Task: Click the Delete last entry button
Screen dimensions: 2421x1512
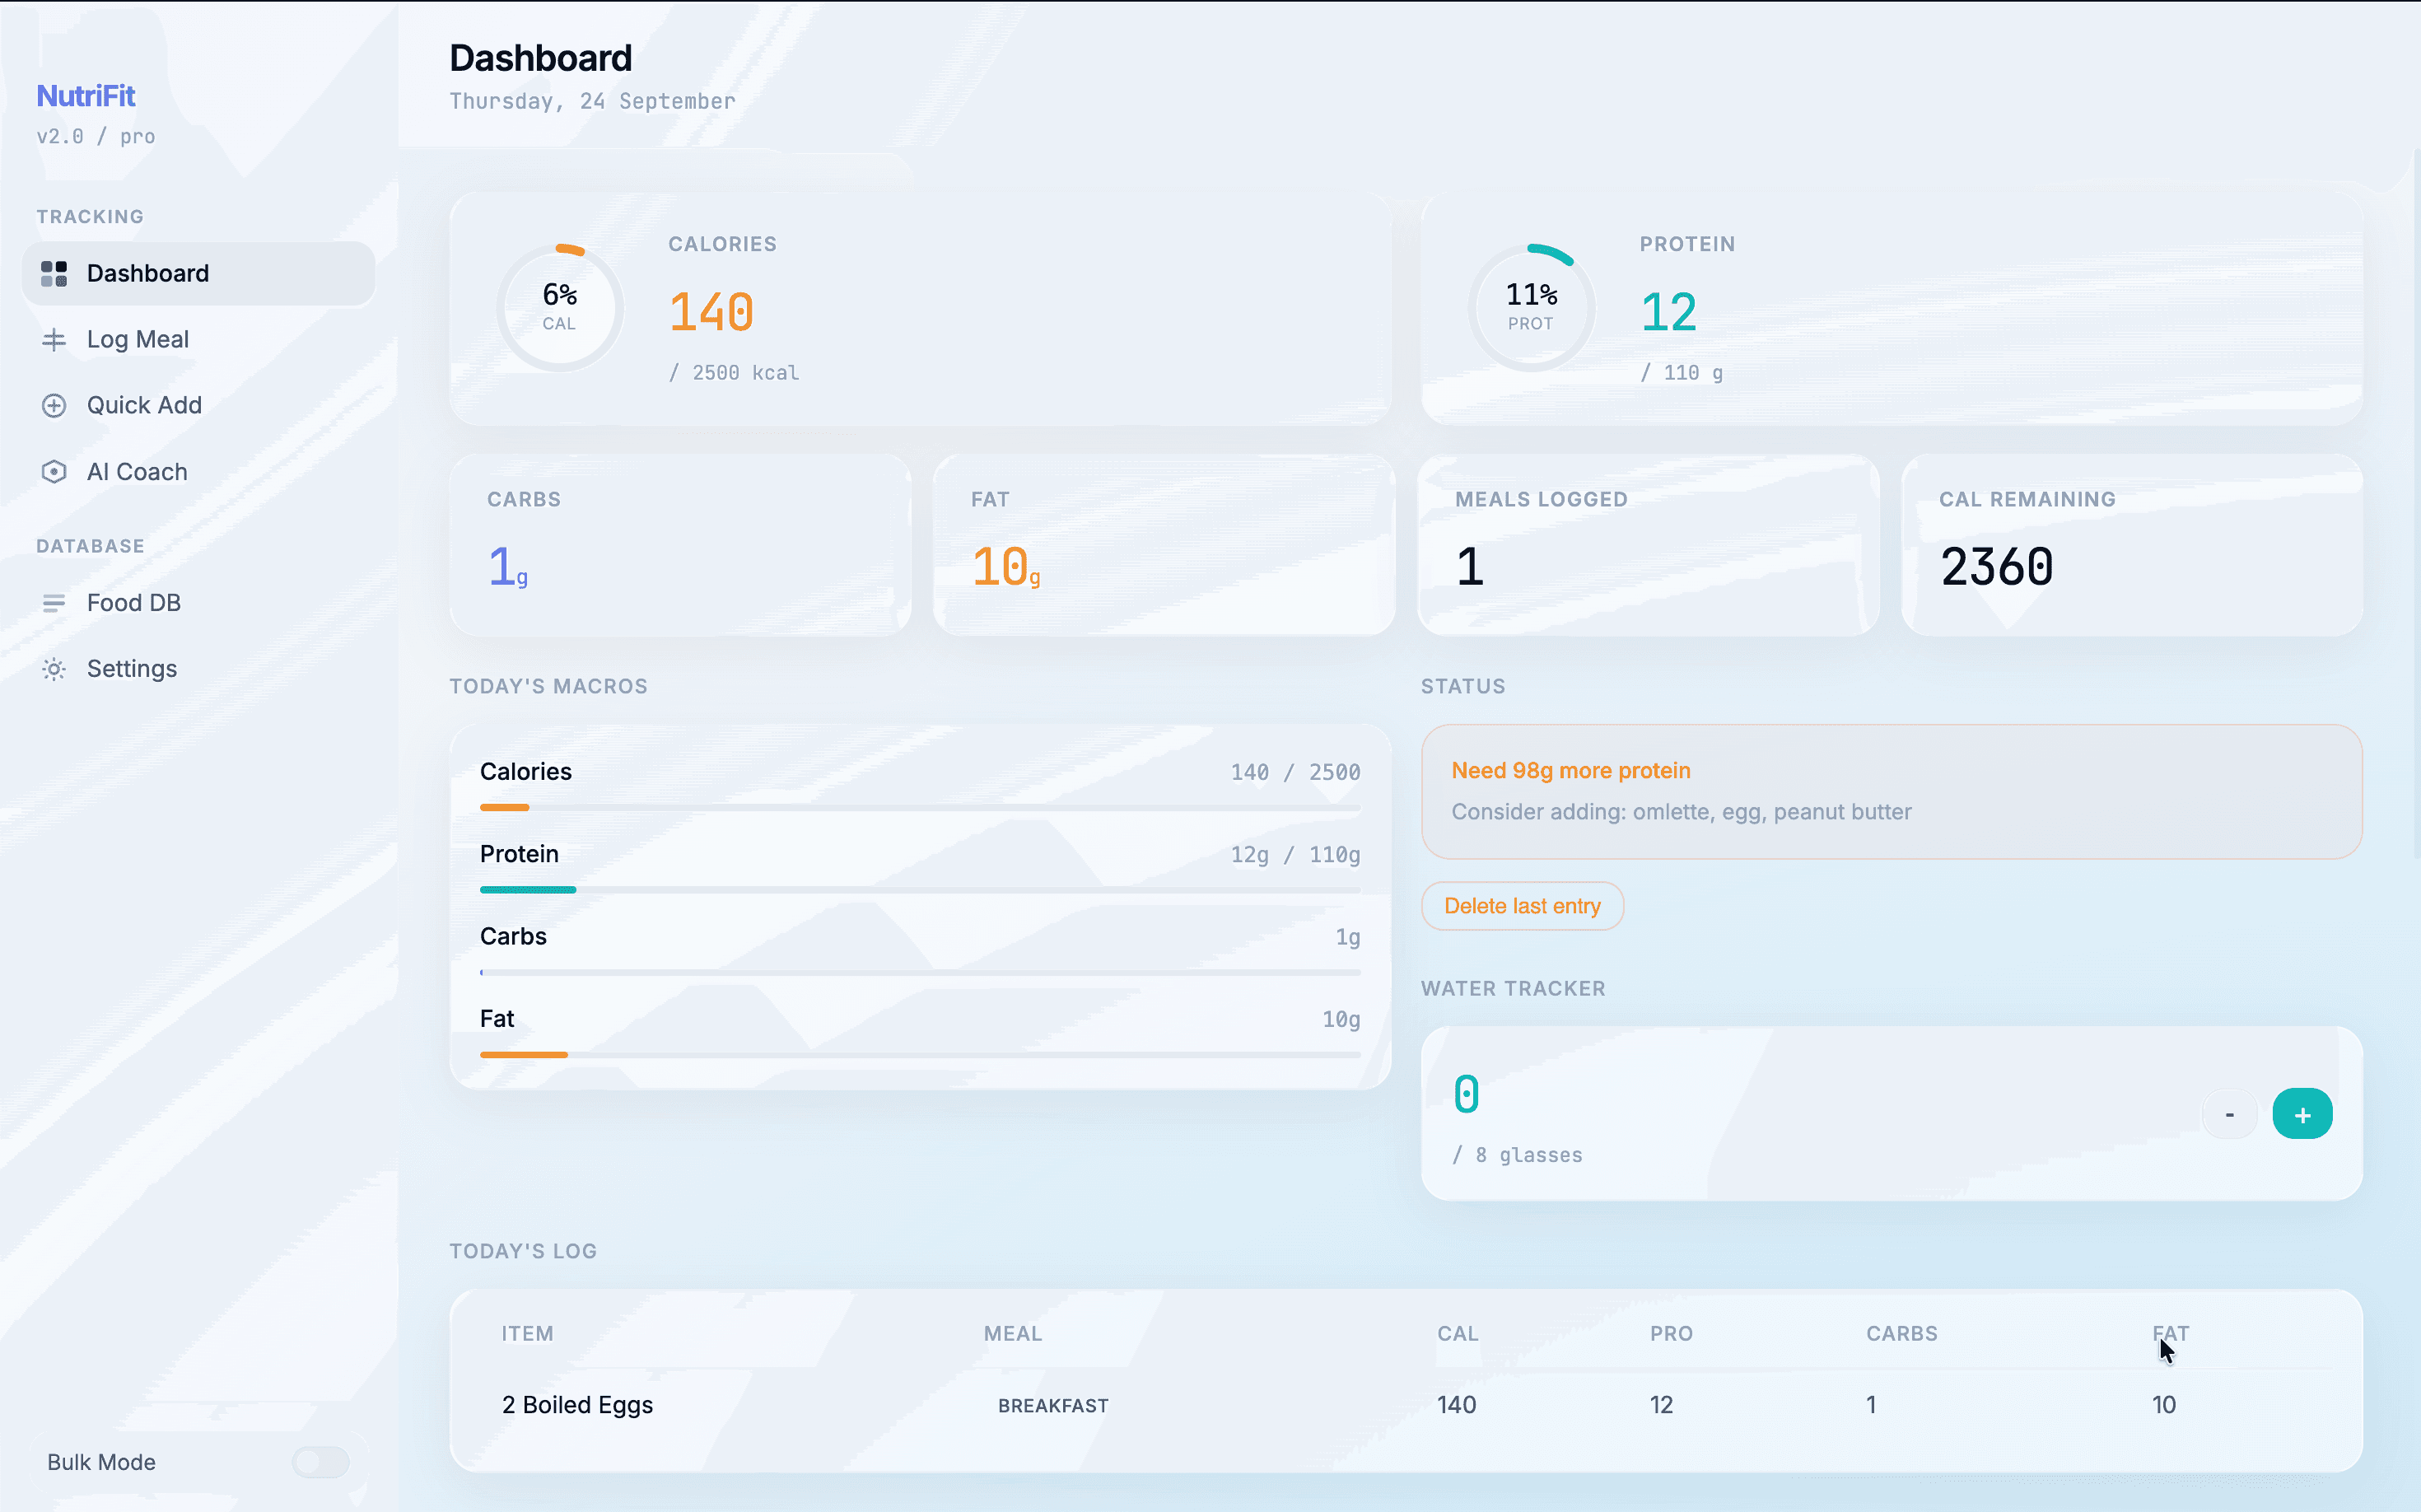Action: click(x=1522, y=906)
